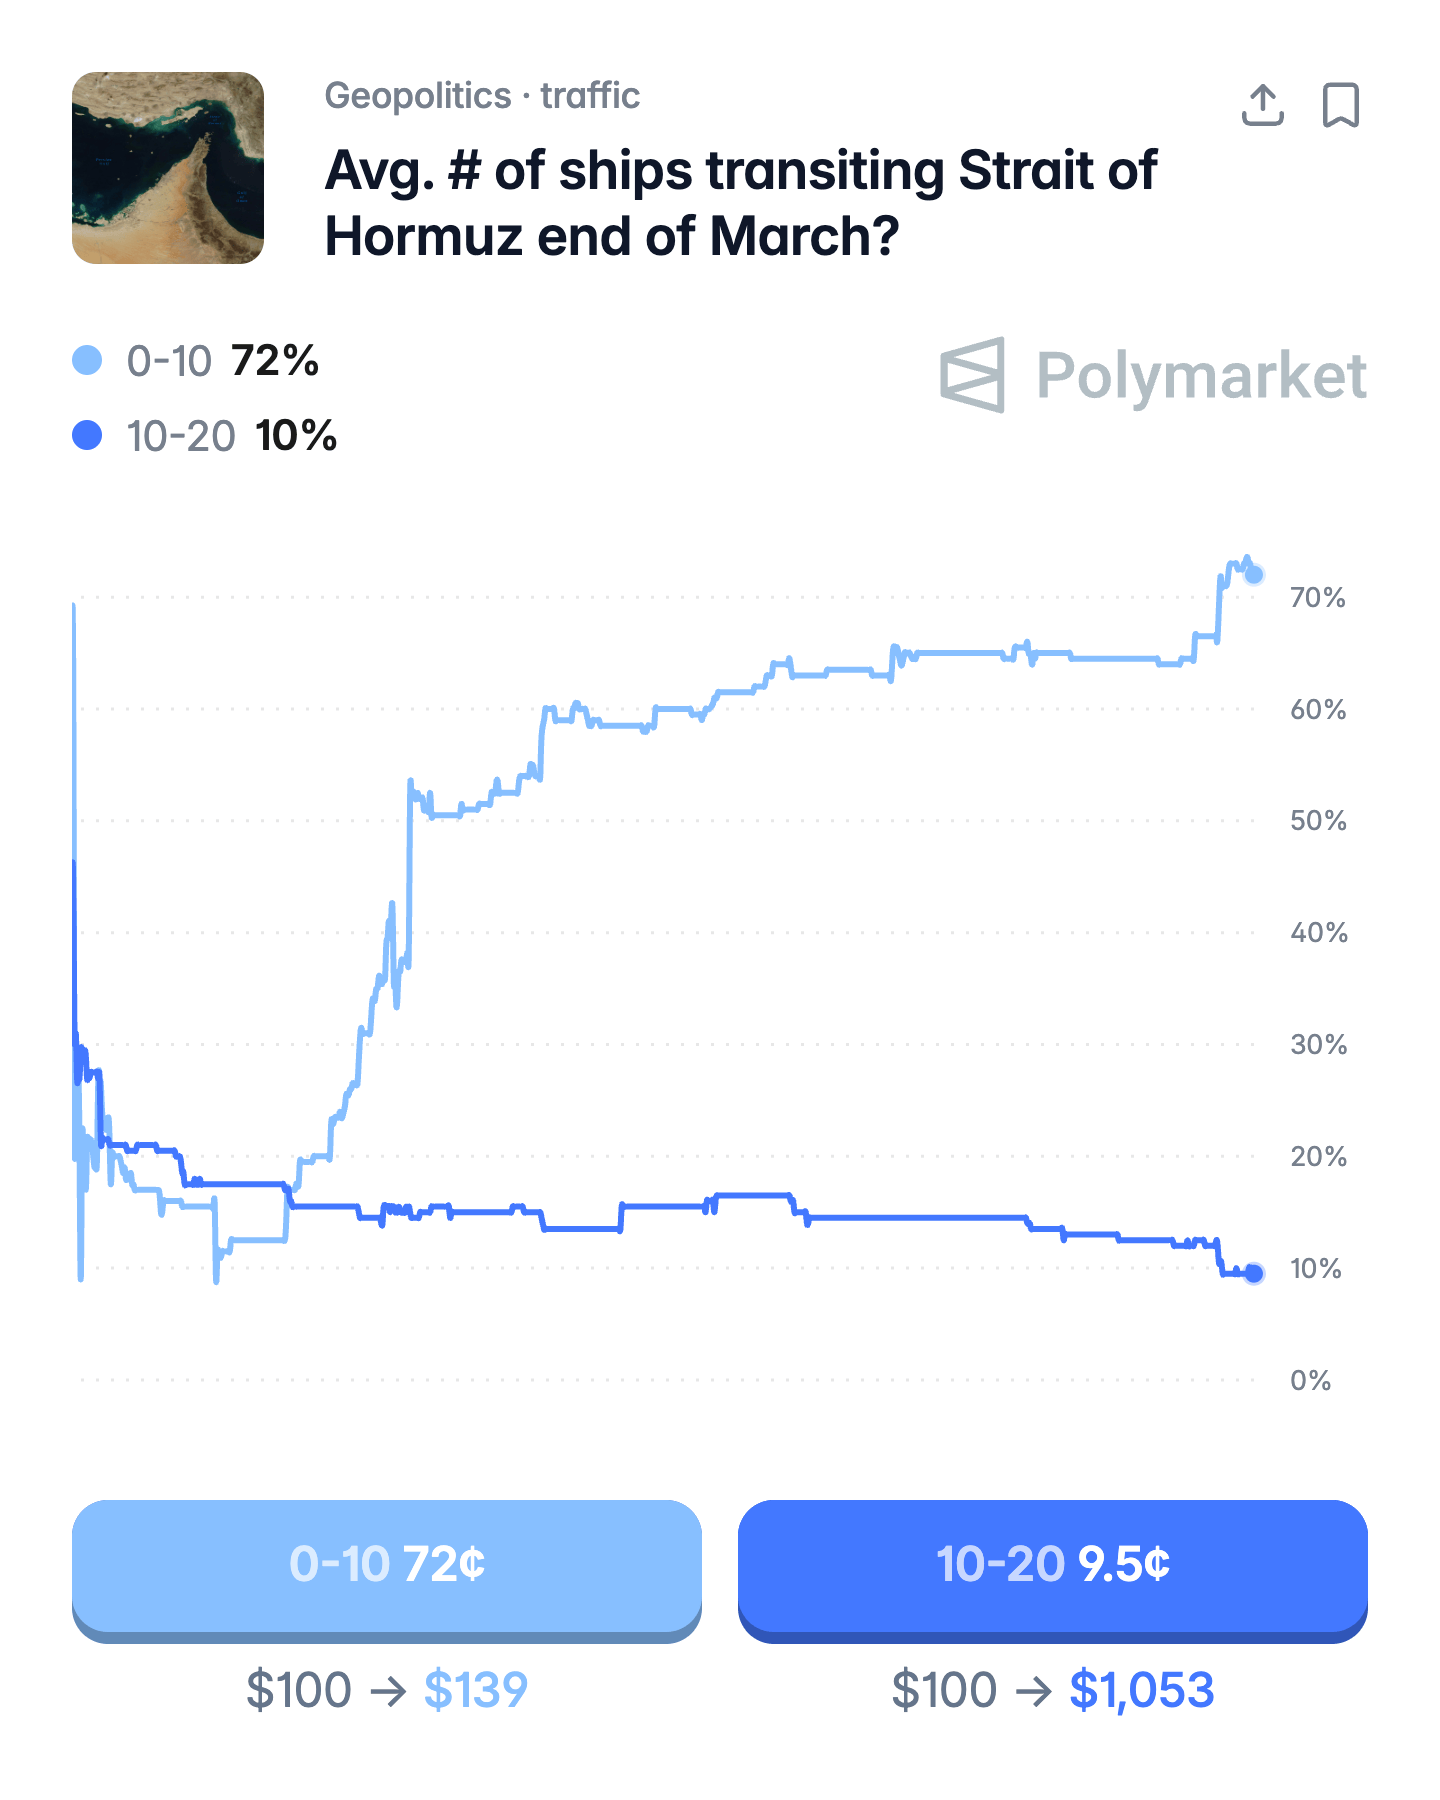This screenshot has width=1440, height=1800.
Task: Click the 10-20 line's end marker
Action: [1254, 1273]
